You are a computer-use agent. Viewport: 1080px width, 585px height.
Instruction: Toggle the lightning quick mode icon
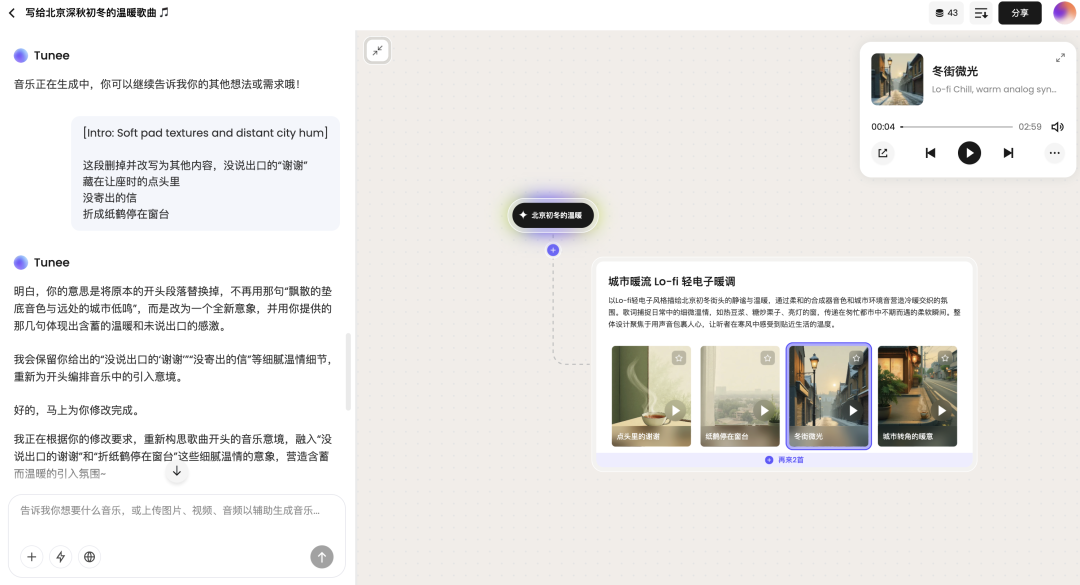[61, 557]
